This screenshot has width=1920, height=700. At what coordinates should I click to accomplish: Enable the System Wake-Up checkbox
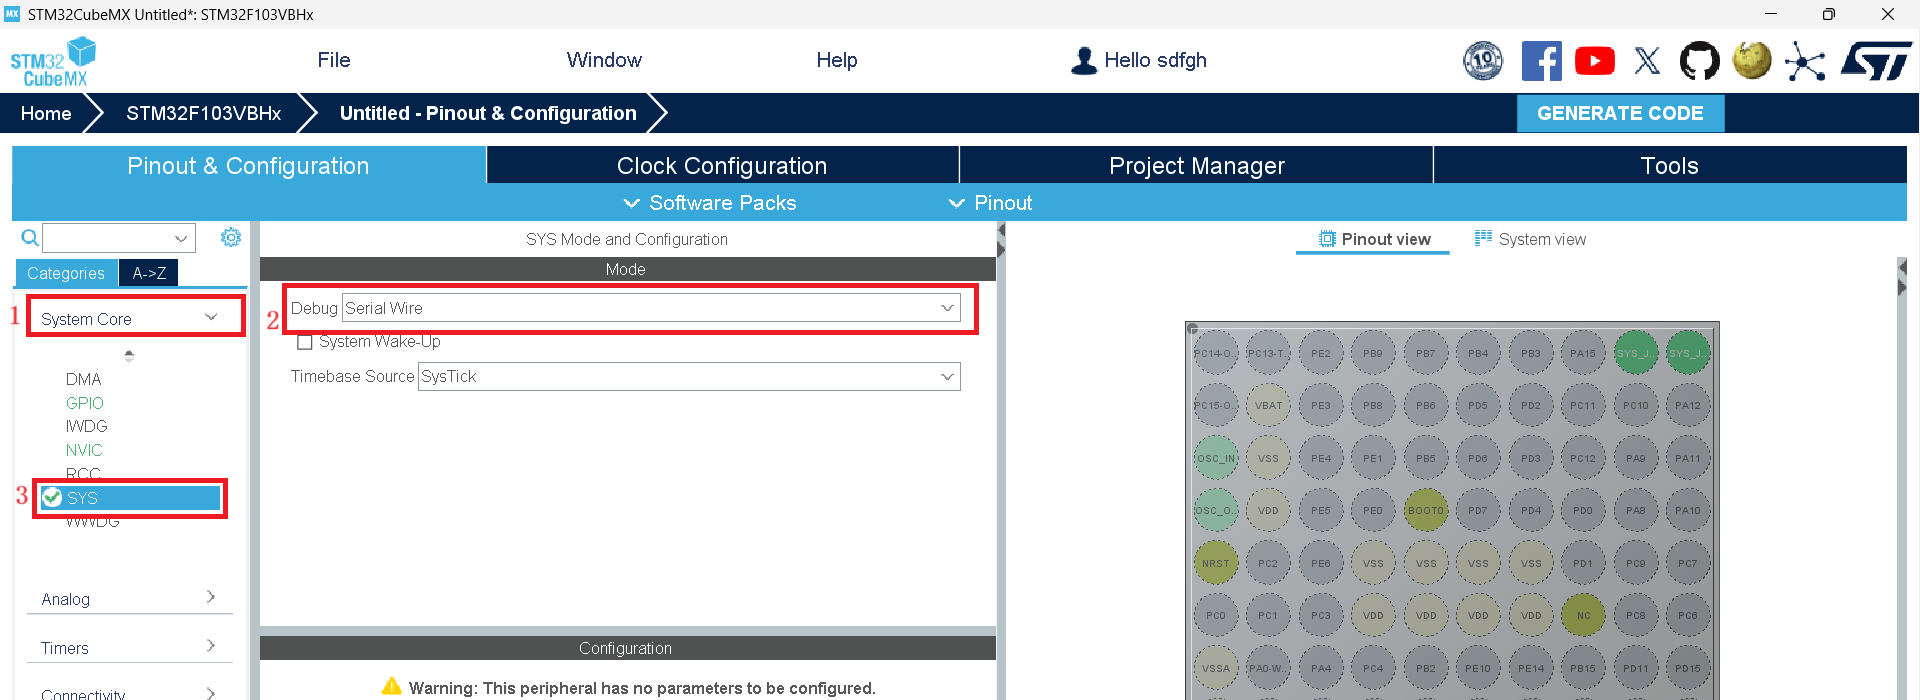pos(305,342)
